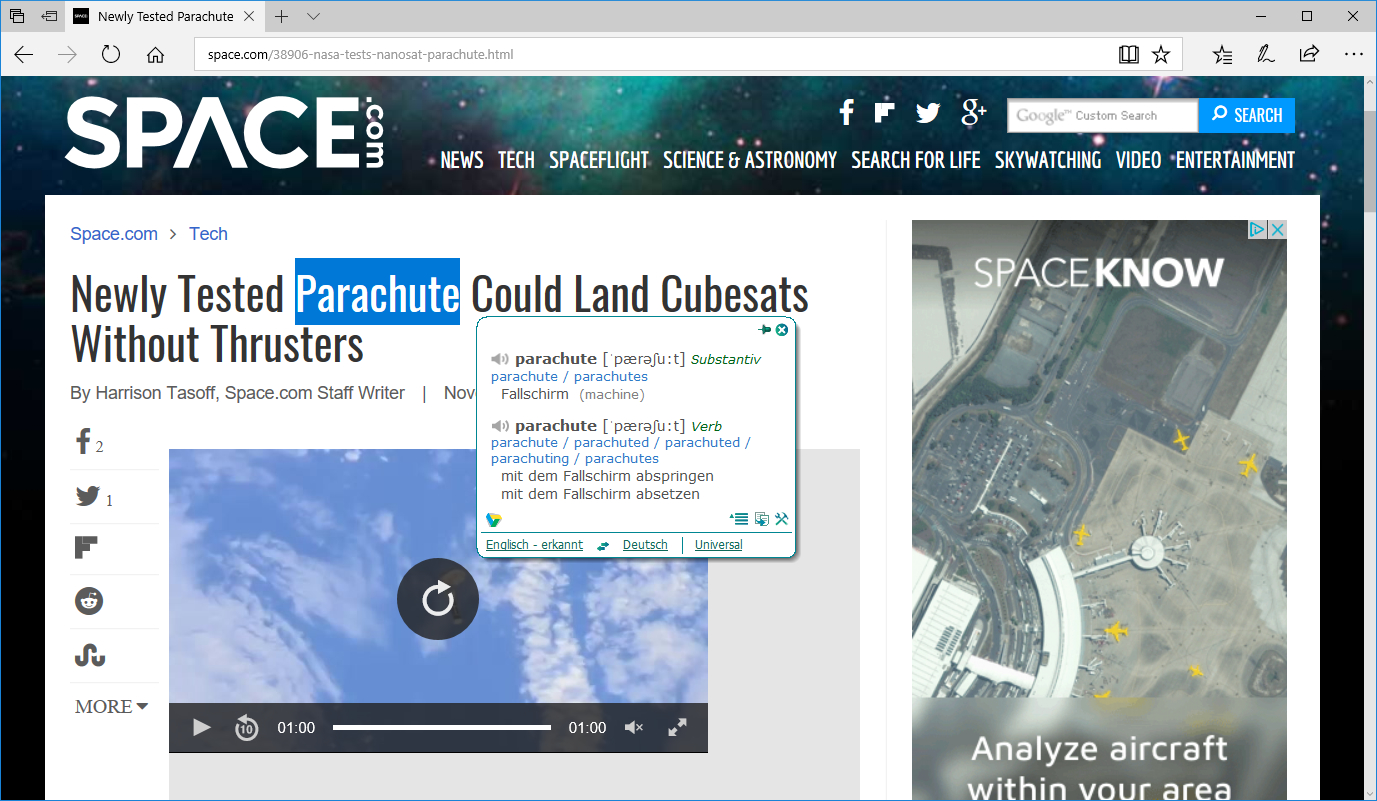Play pronunciation for parachute verb
This screenshot has height=801, width=1377.
tap(499, 426)
